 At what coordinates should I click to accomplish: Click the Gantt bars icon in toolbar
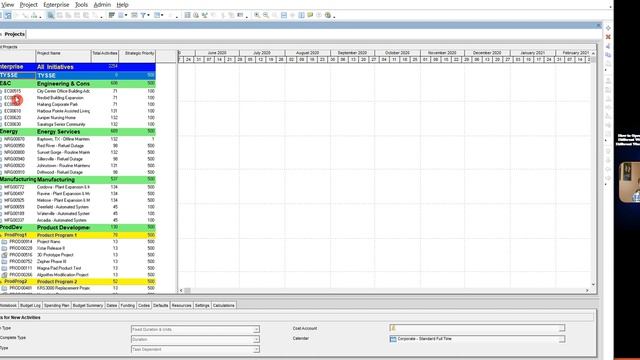coord(111,15)
